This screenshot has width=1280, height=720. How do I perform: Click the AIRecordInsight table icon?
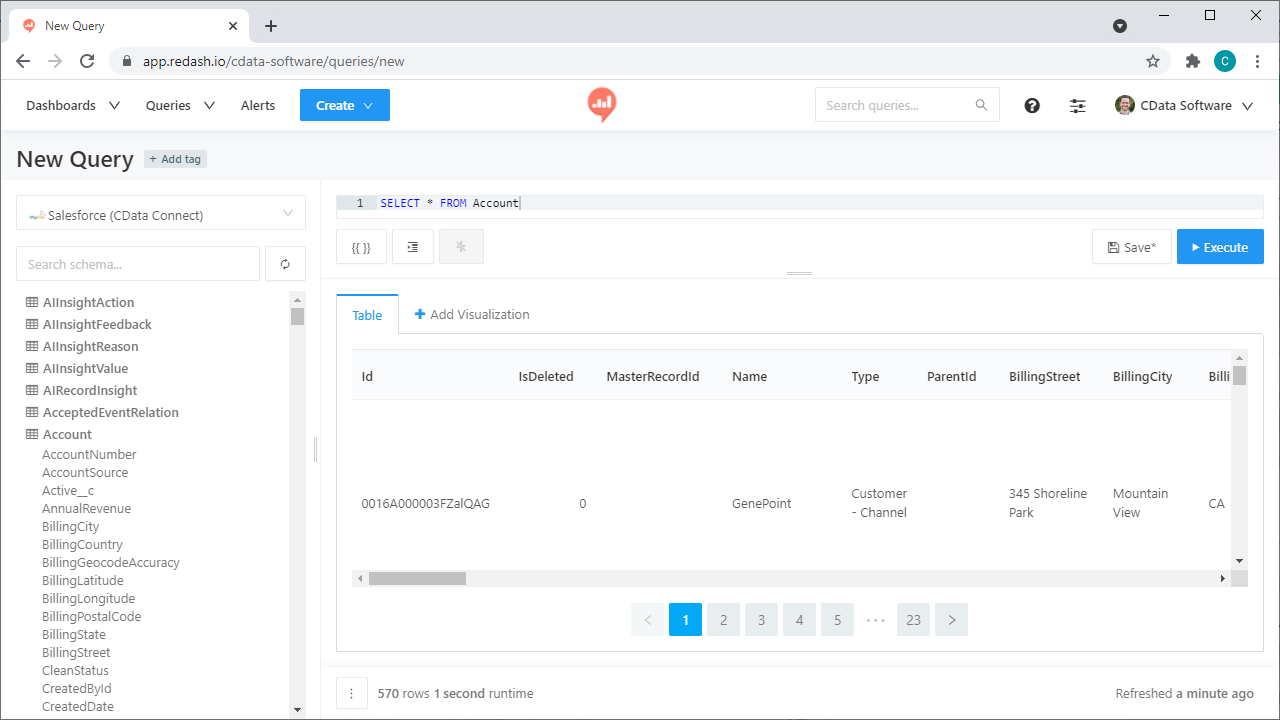32,390
